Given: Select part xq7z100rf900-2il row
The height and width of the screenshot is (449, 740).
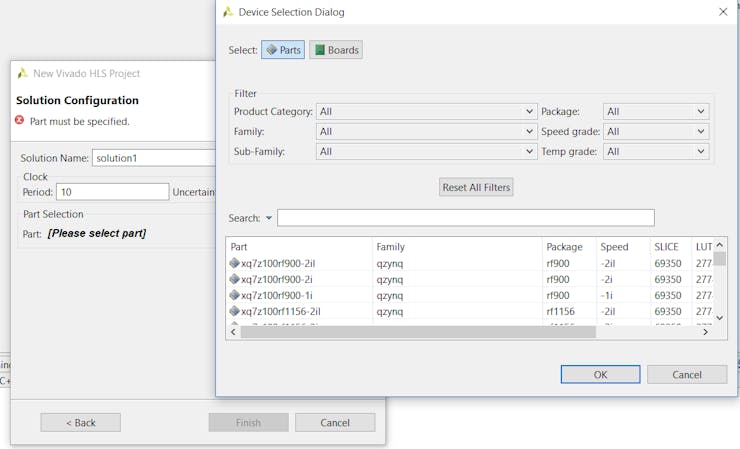Looking at the screenshot, I should 470,263.
